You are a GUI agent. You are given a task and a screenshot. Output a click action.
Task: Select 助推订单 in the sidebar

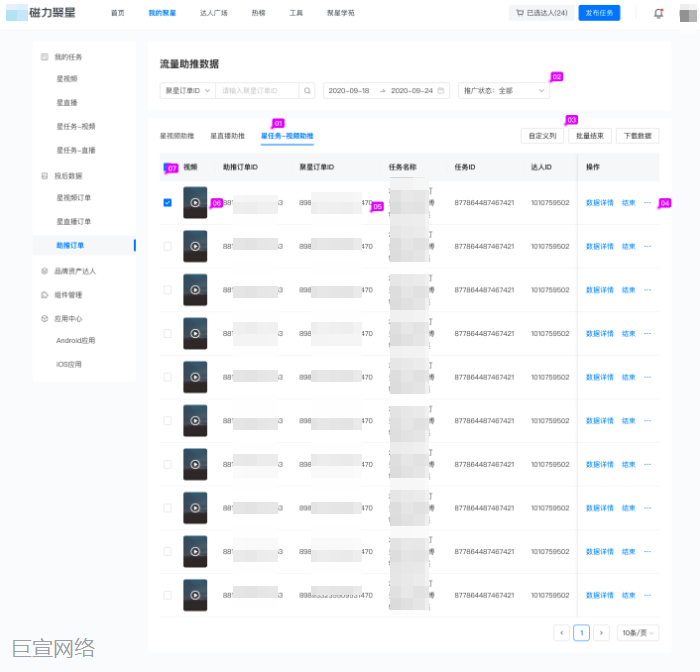pyautogui.click(x=84, y=245)
